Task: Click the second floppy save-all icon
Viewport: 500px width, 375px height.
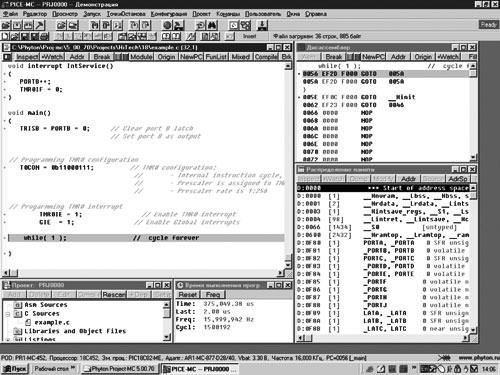Action: click(35, 36)
